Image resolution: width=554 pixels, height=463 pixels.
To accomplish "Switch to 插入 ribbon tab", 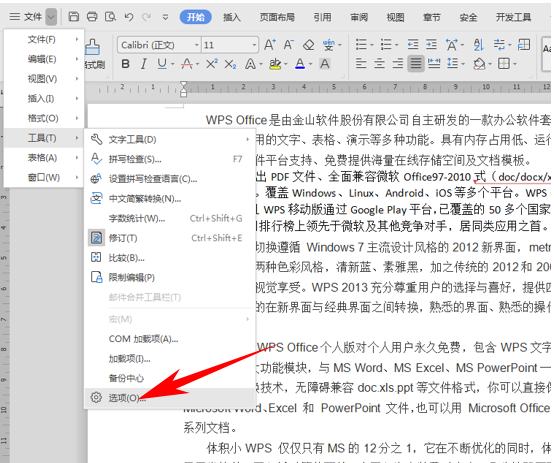I will tap(232, 17).
